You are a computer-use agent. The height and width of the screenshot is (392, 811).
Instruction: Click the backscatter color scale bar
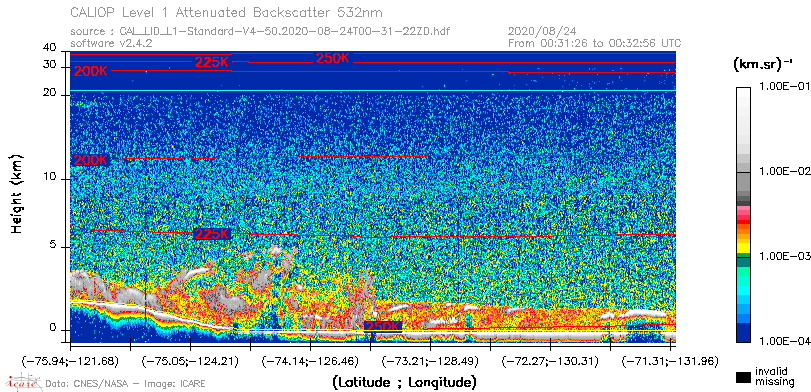(x=743, y=215)
